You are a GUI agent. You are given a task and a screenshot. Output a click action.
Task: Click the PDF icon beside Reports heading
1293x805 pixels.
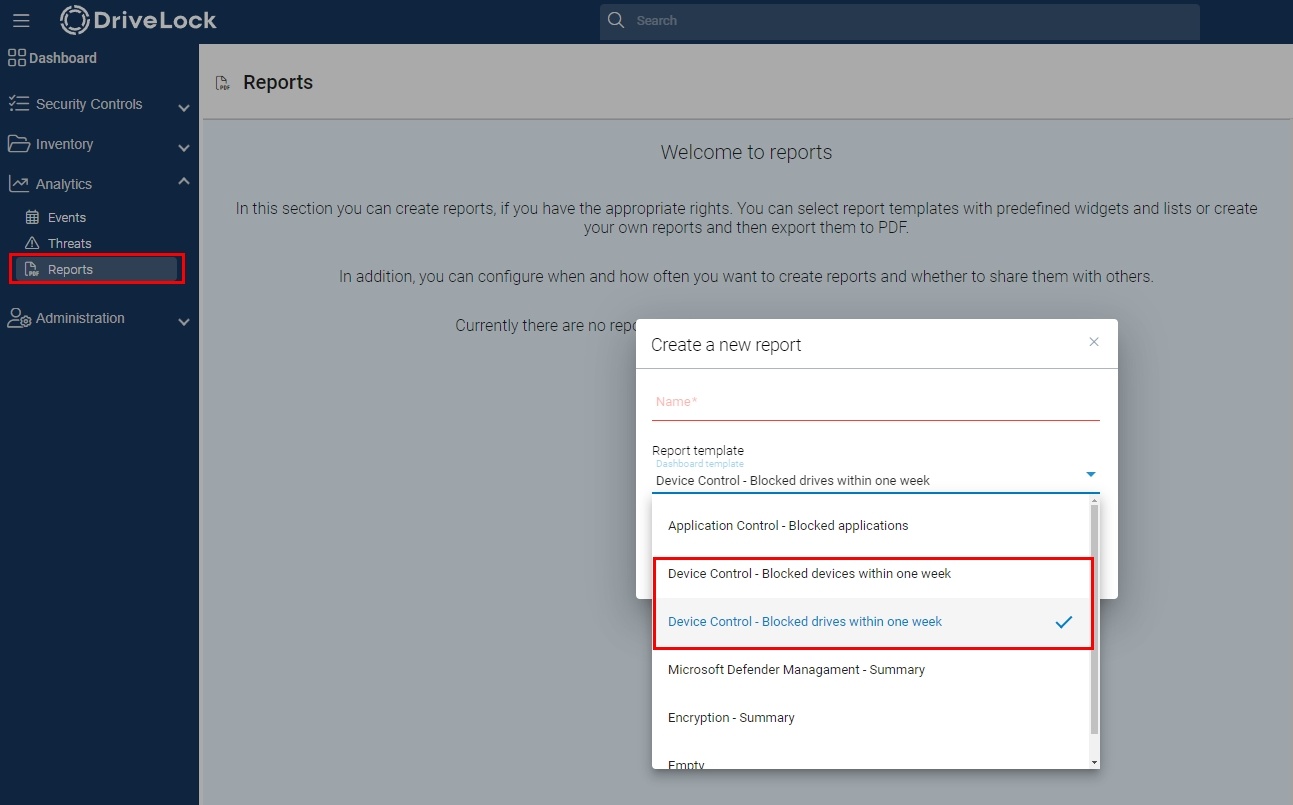click(x=222, y=83)
